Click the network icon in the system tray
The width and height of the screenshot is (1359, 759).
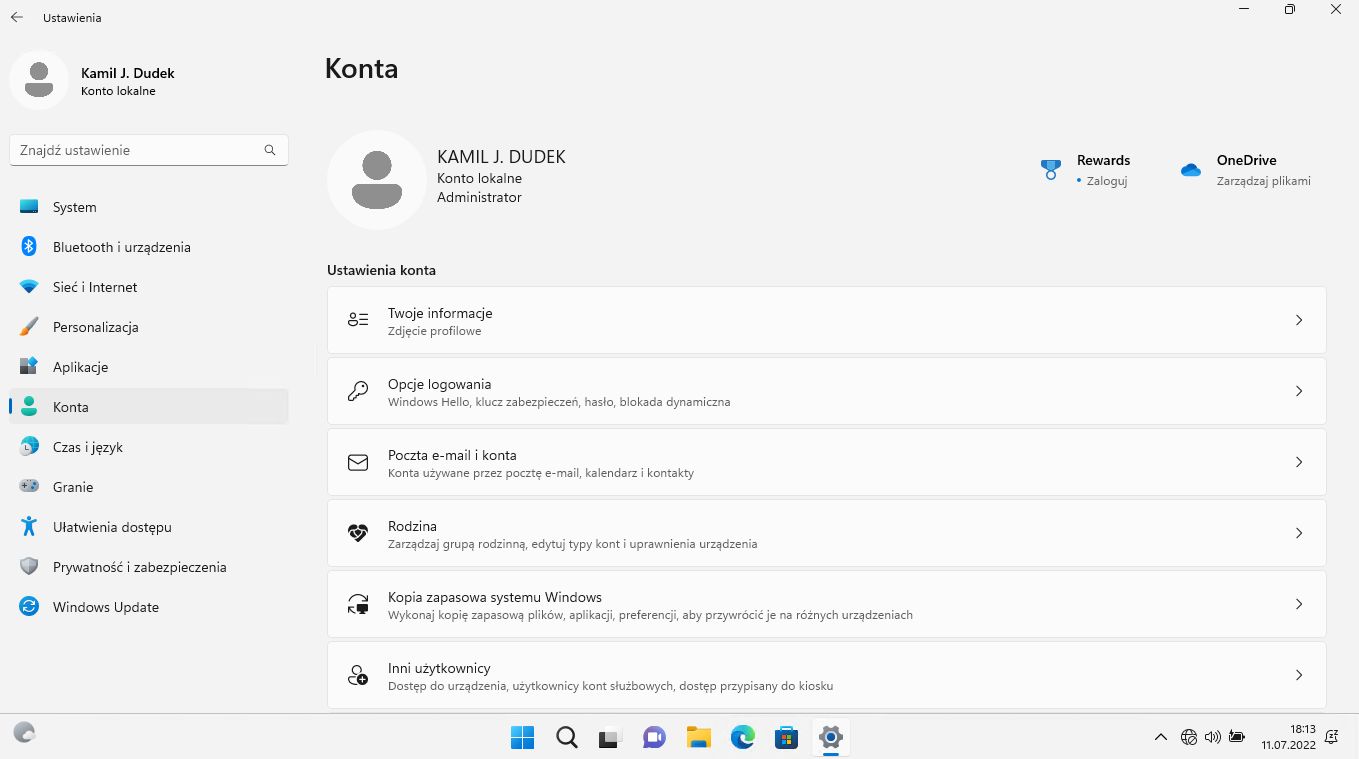coord(1189,737)
